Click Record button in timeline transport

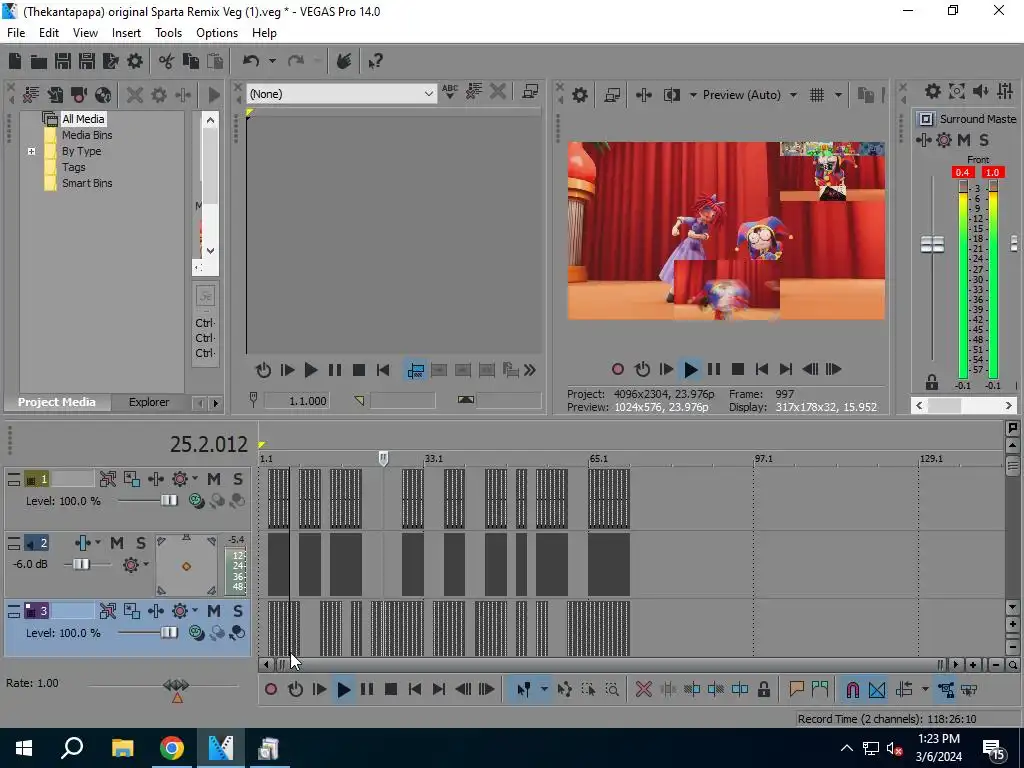271,690
